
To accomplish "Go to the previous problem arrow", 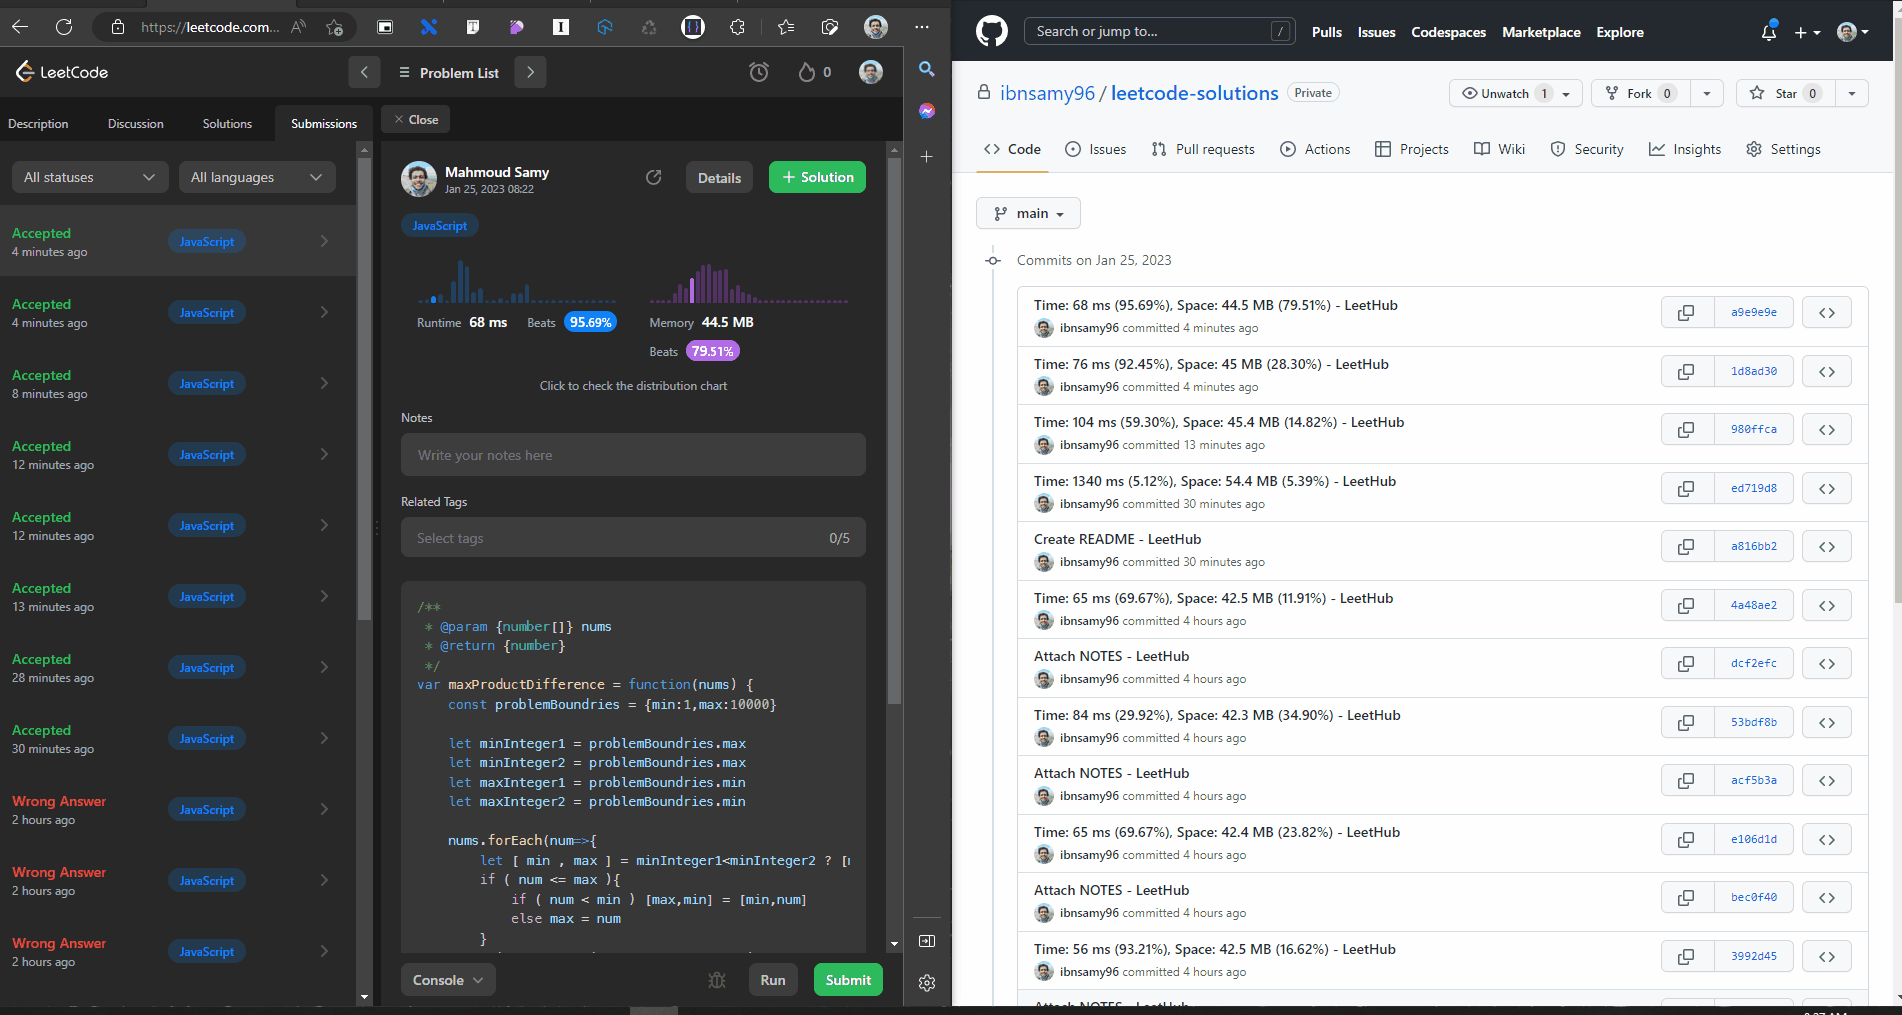I will click(364, 72).
